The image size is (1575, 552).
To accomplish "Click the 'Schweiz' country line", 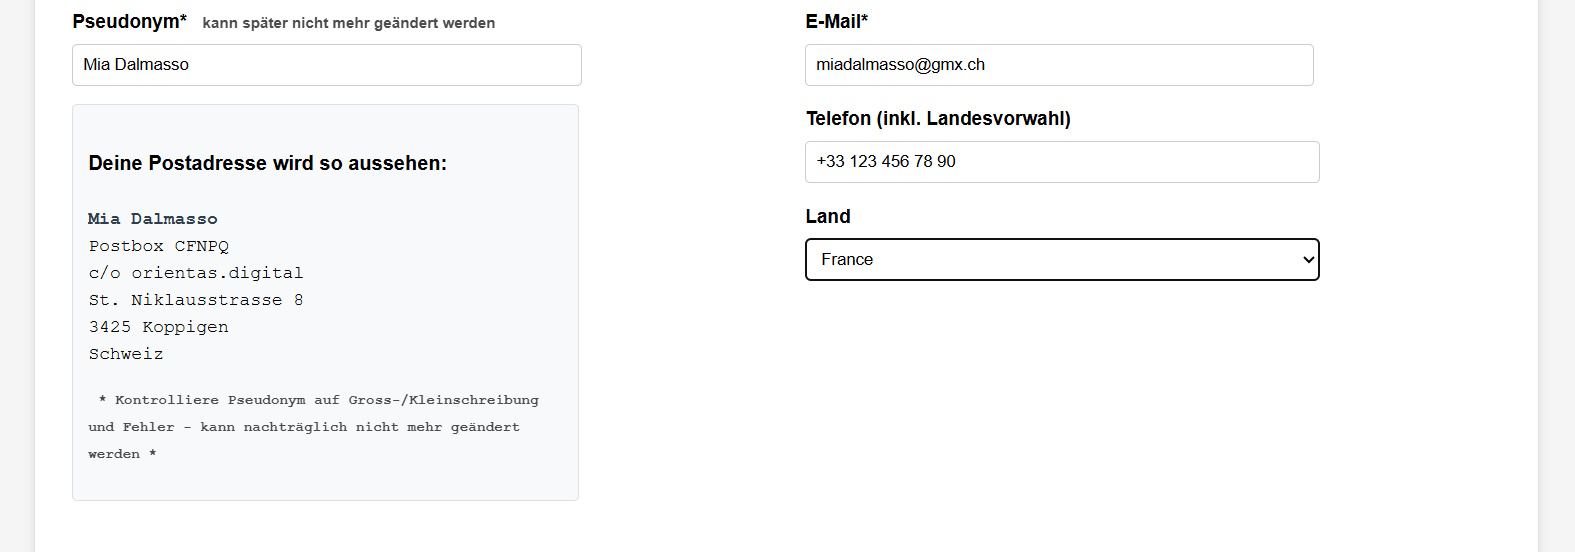I will pyautogui.click(x=125, y=354).
